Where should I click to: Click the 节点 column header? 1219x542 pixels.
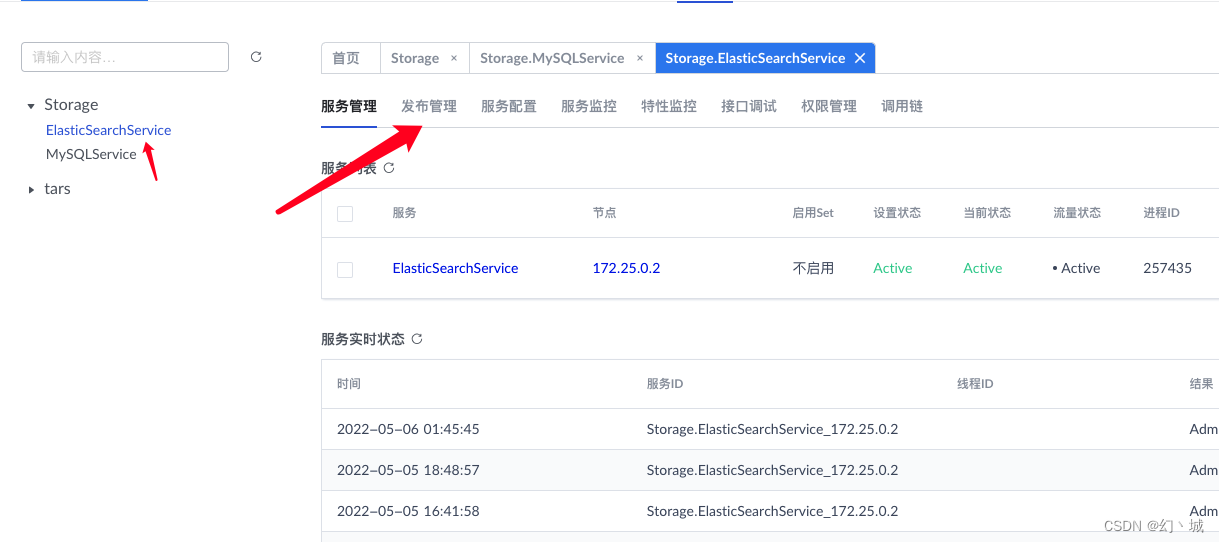coord(605,213)
